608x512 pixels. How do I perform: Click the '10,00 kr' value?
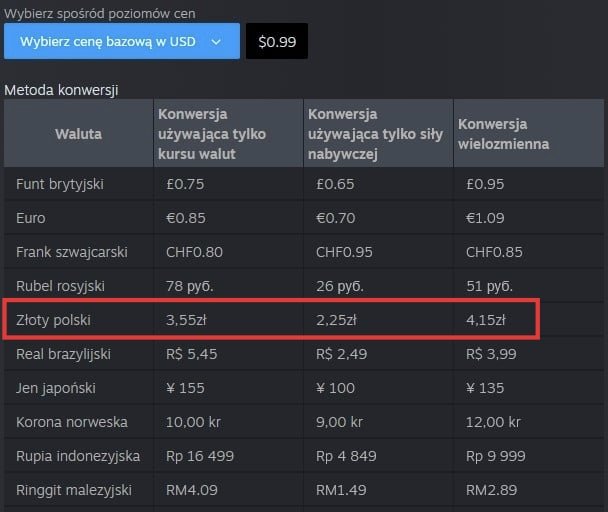(x=193, y=422)
